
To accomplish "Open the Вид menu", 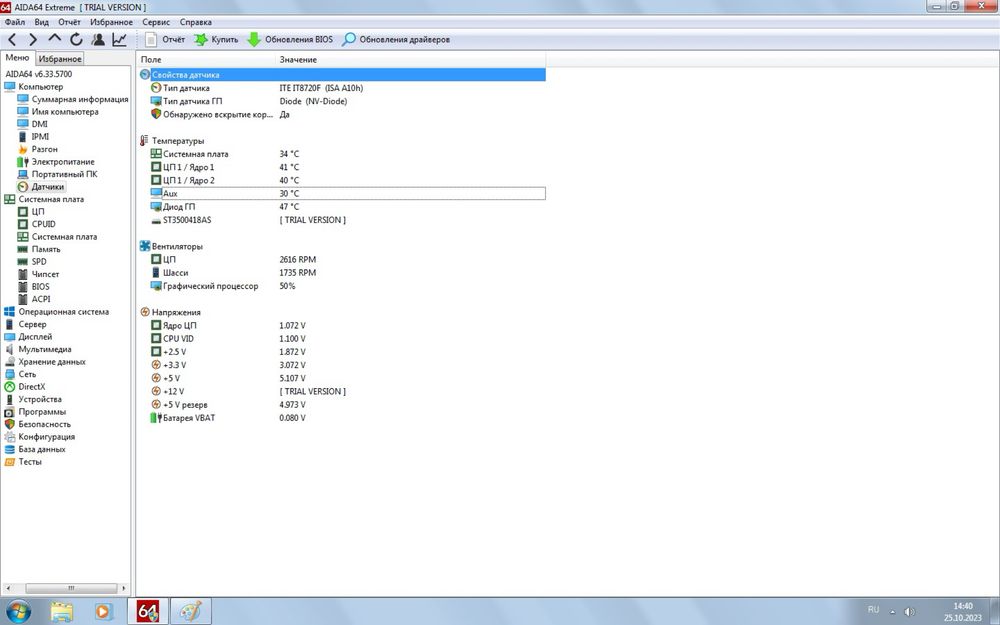I will [x=41, y=22].
